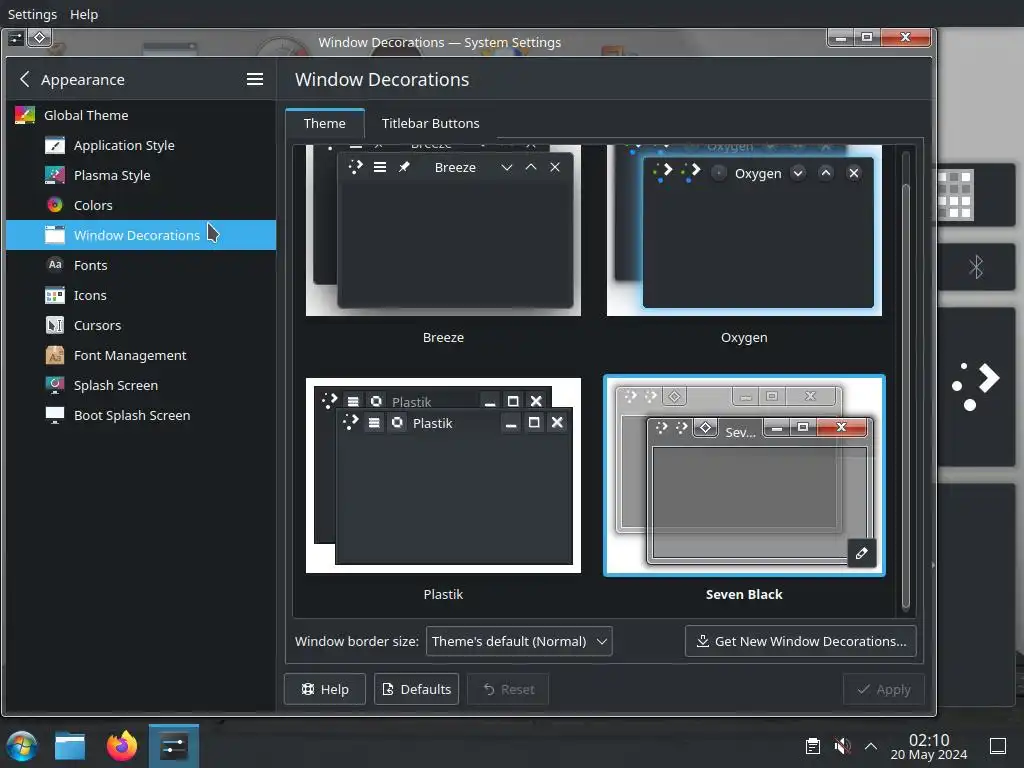1024x768 pixels.
Task: Open the sidebar hamburger menu
Action: pos(255,80)
